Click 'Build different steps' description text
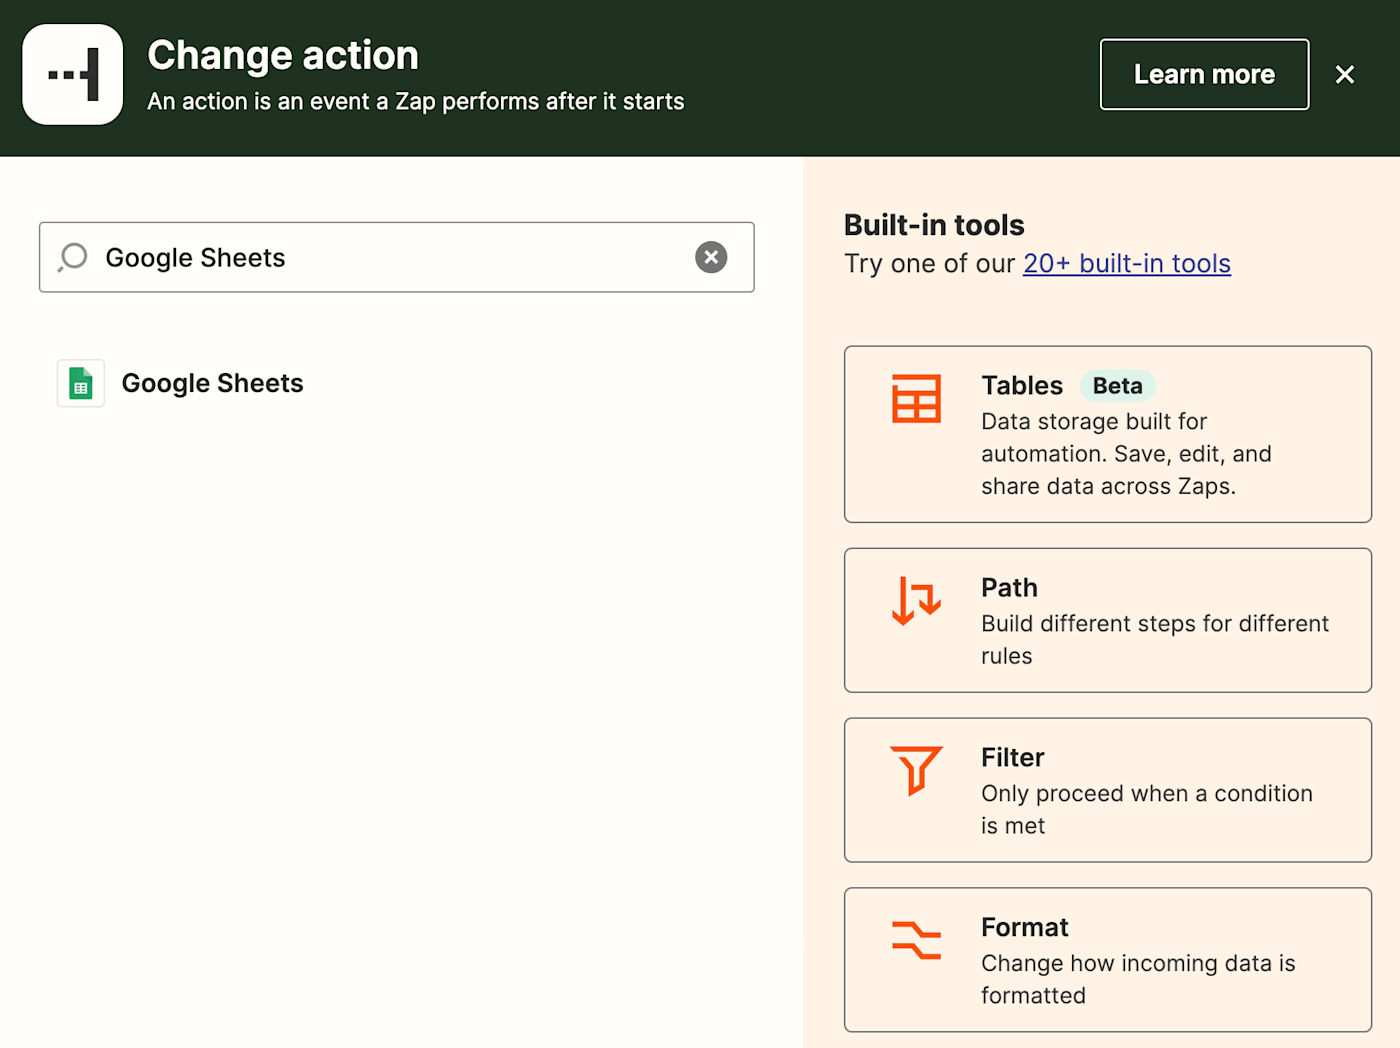The width and height of the screenshot is (1400, 1048). (x=1155, y=639)
